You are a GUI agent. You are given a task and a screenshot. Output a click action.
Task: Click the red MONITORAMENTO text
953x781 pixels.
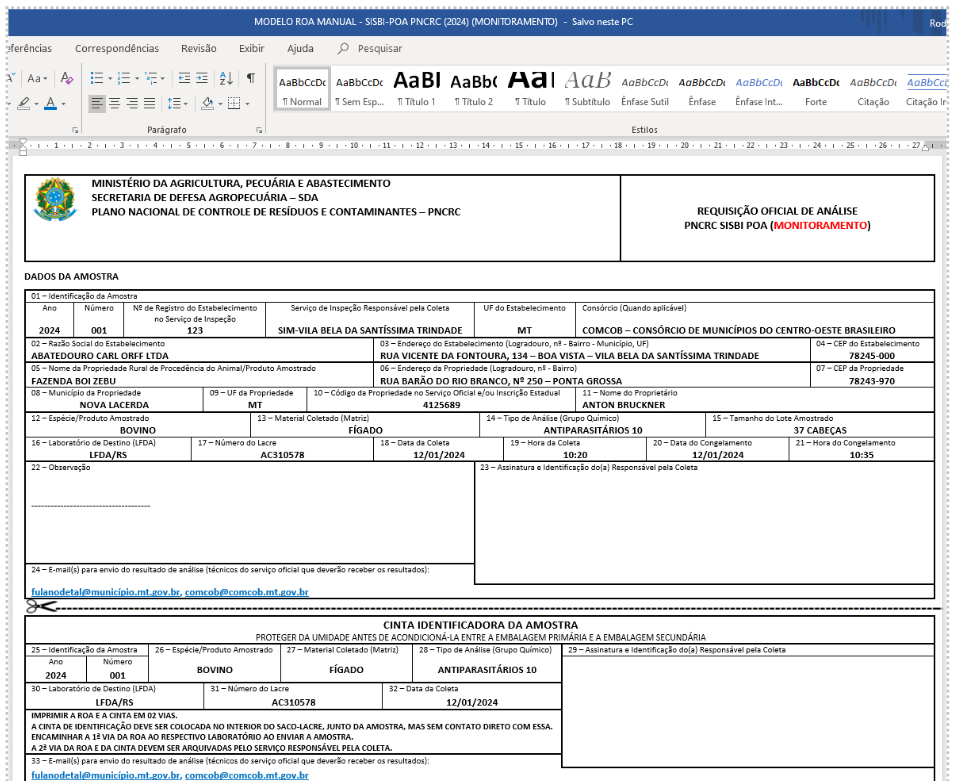click(820, 225)
